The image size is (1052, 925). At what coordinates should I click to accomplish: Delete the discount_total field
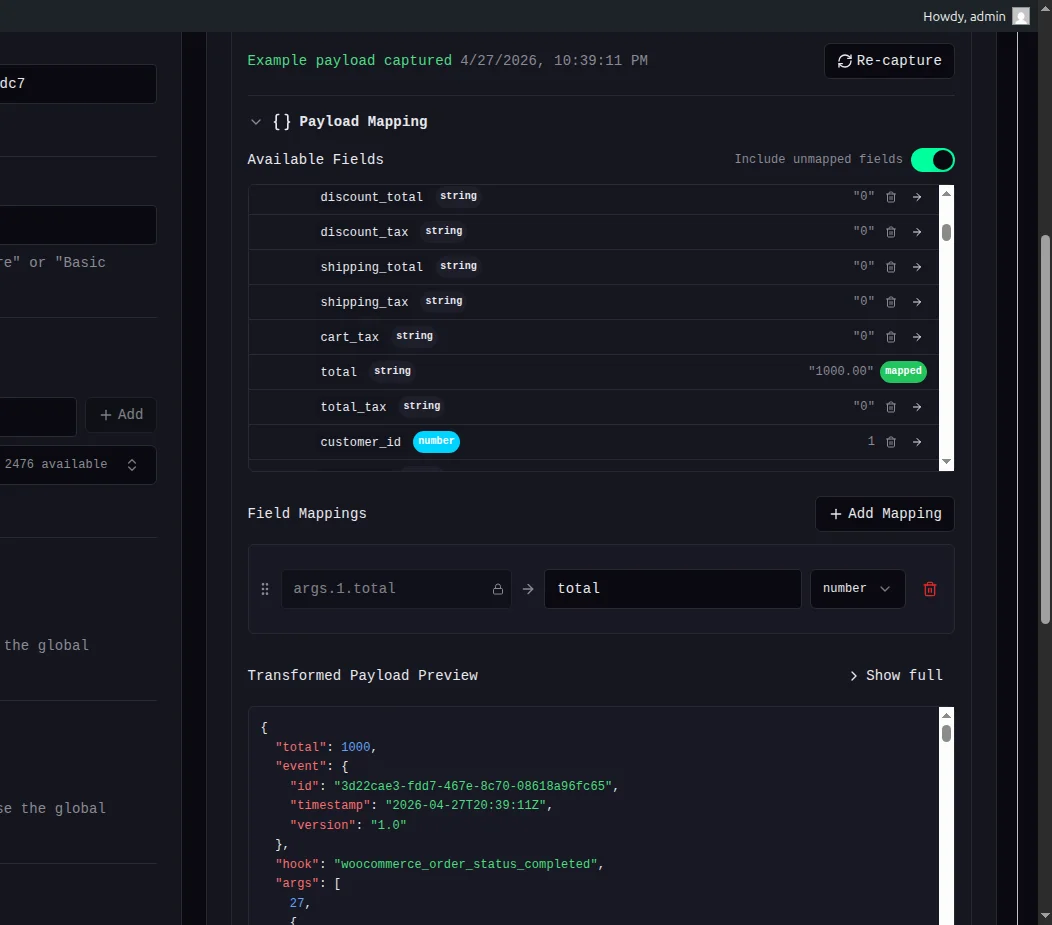click(891, 197)
